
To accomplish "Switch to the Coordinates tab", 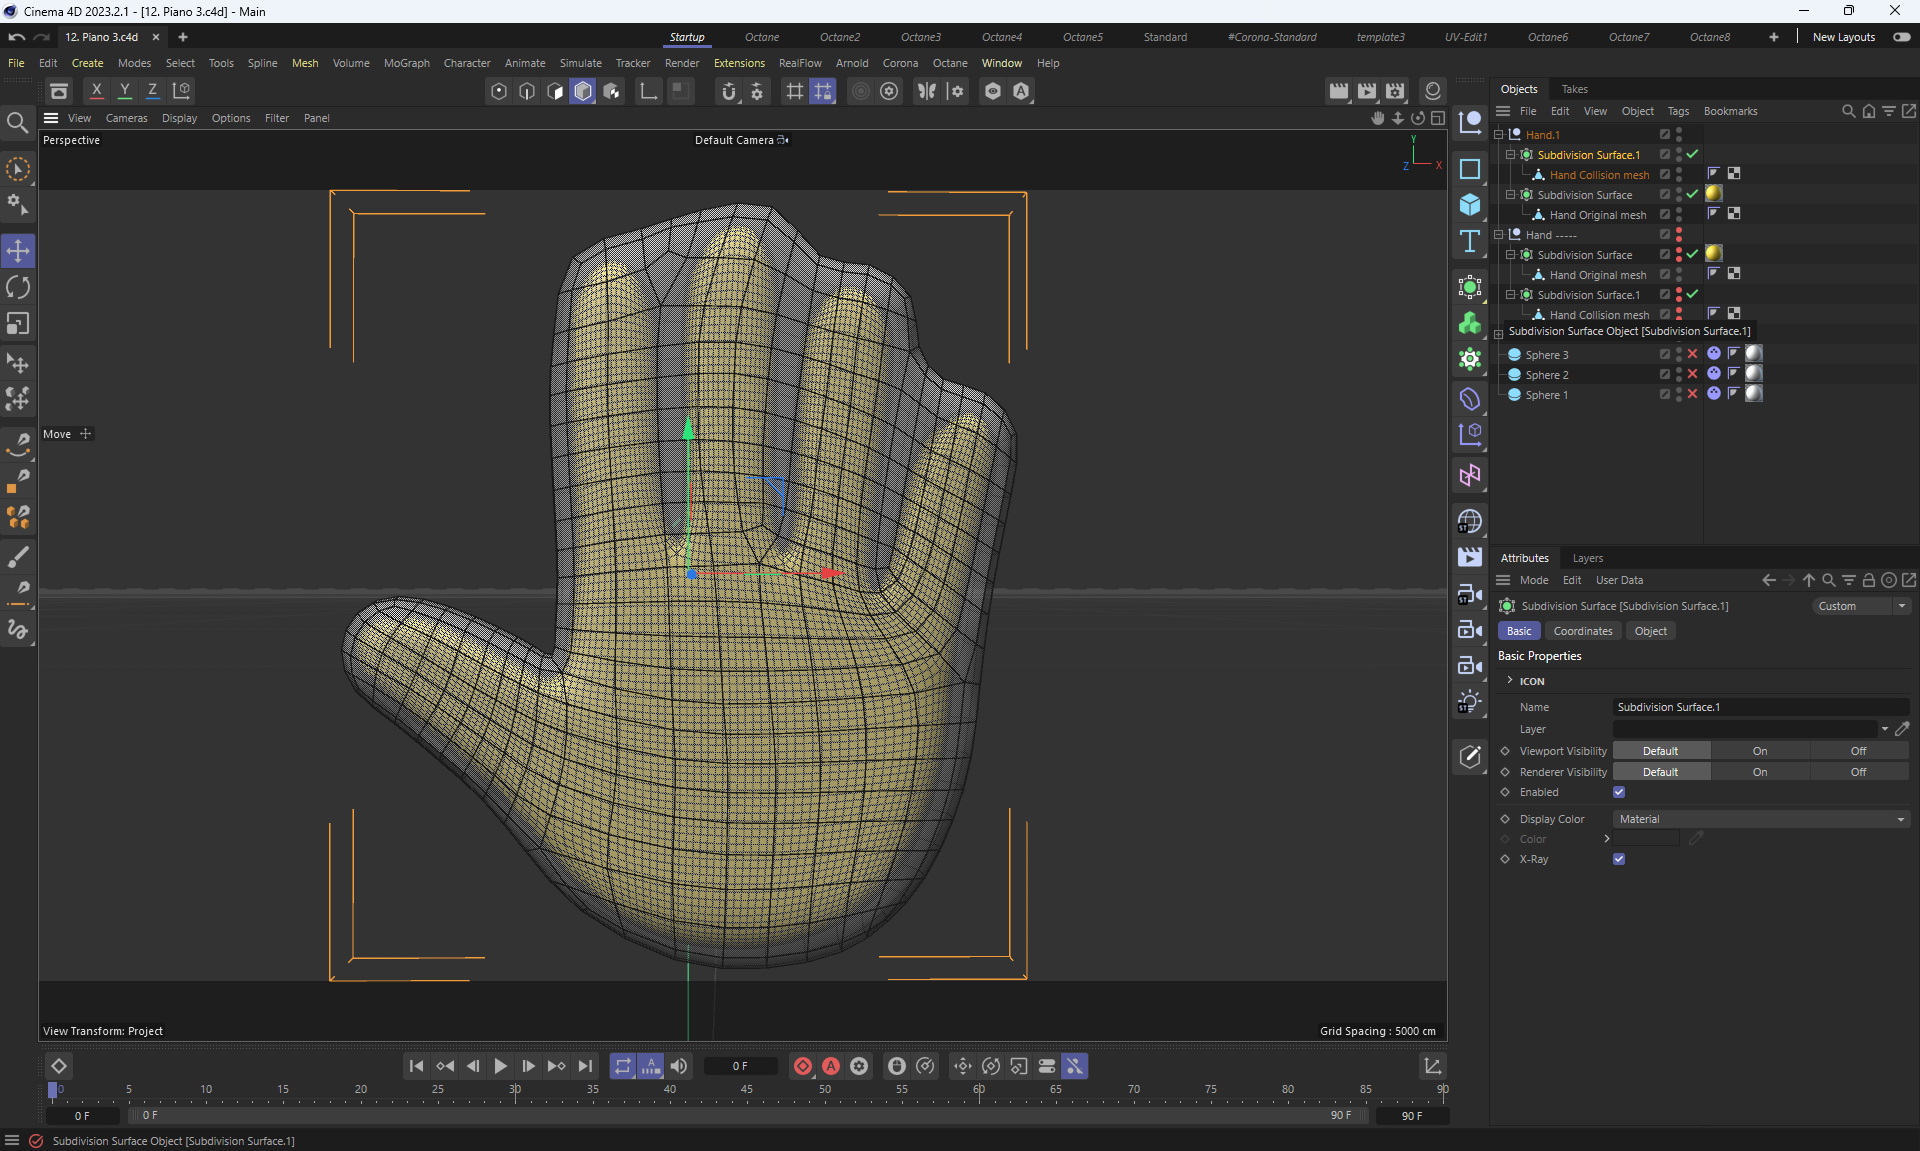I will tap(1582, 631).
